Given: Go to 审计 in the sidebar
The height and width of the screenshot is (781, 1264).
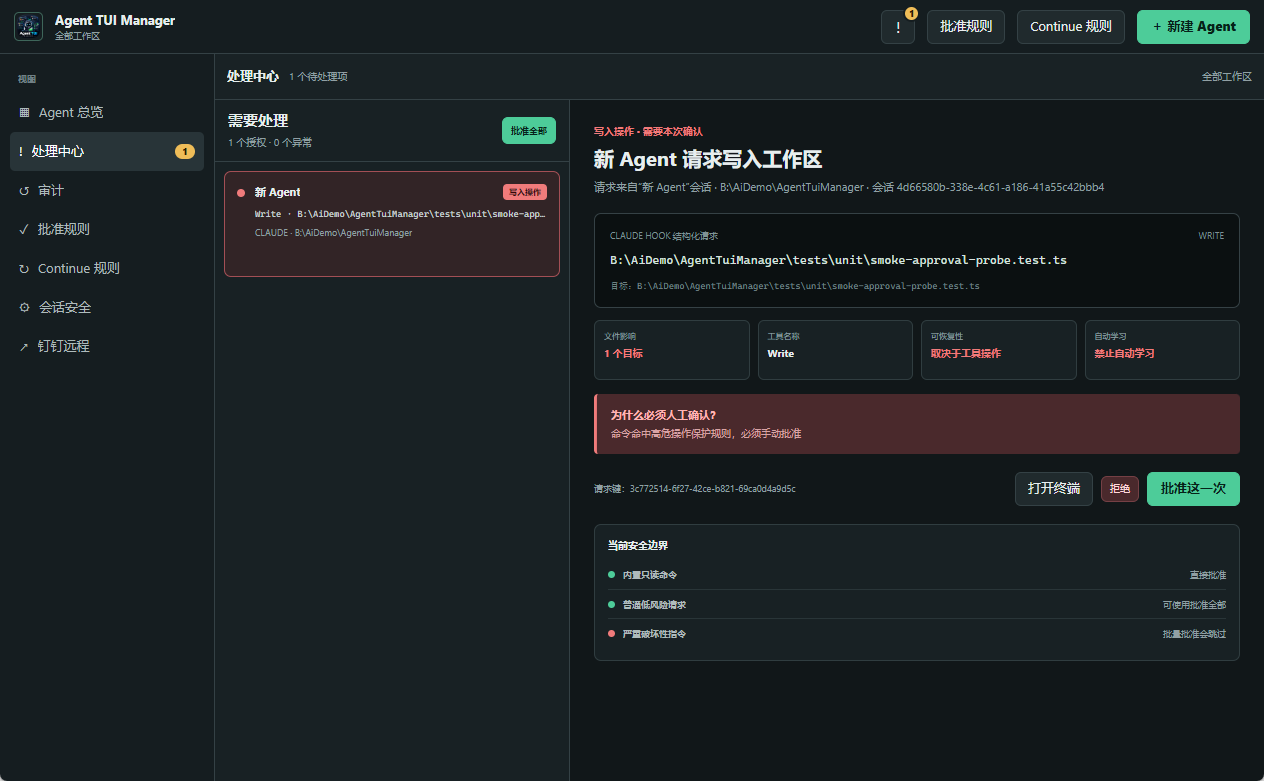Looking at the screenshot, I should coord(107,191).
